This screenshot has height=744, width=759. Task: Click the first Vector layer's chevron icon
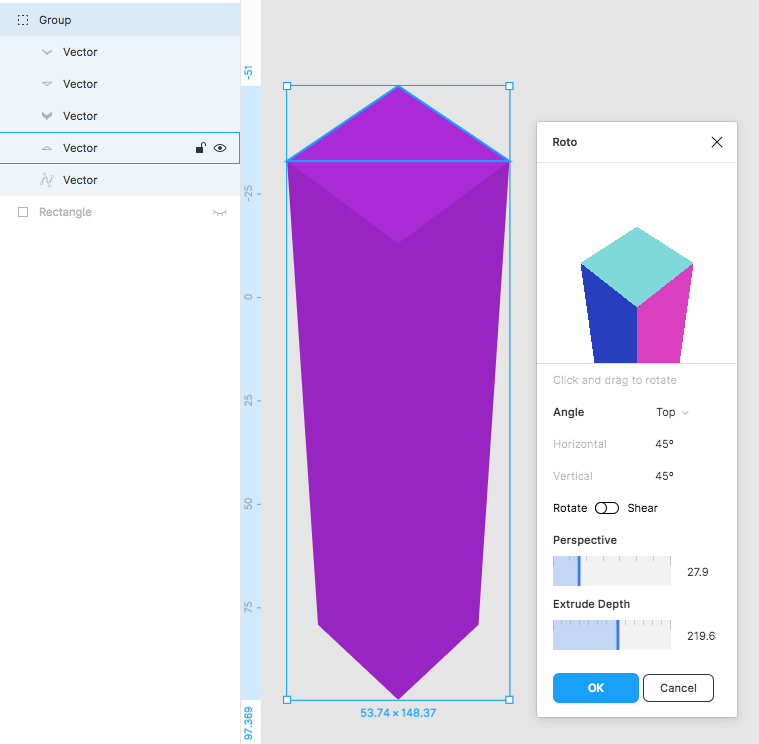pyautogui.click(x=47, y=52)
